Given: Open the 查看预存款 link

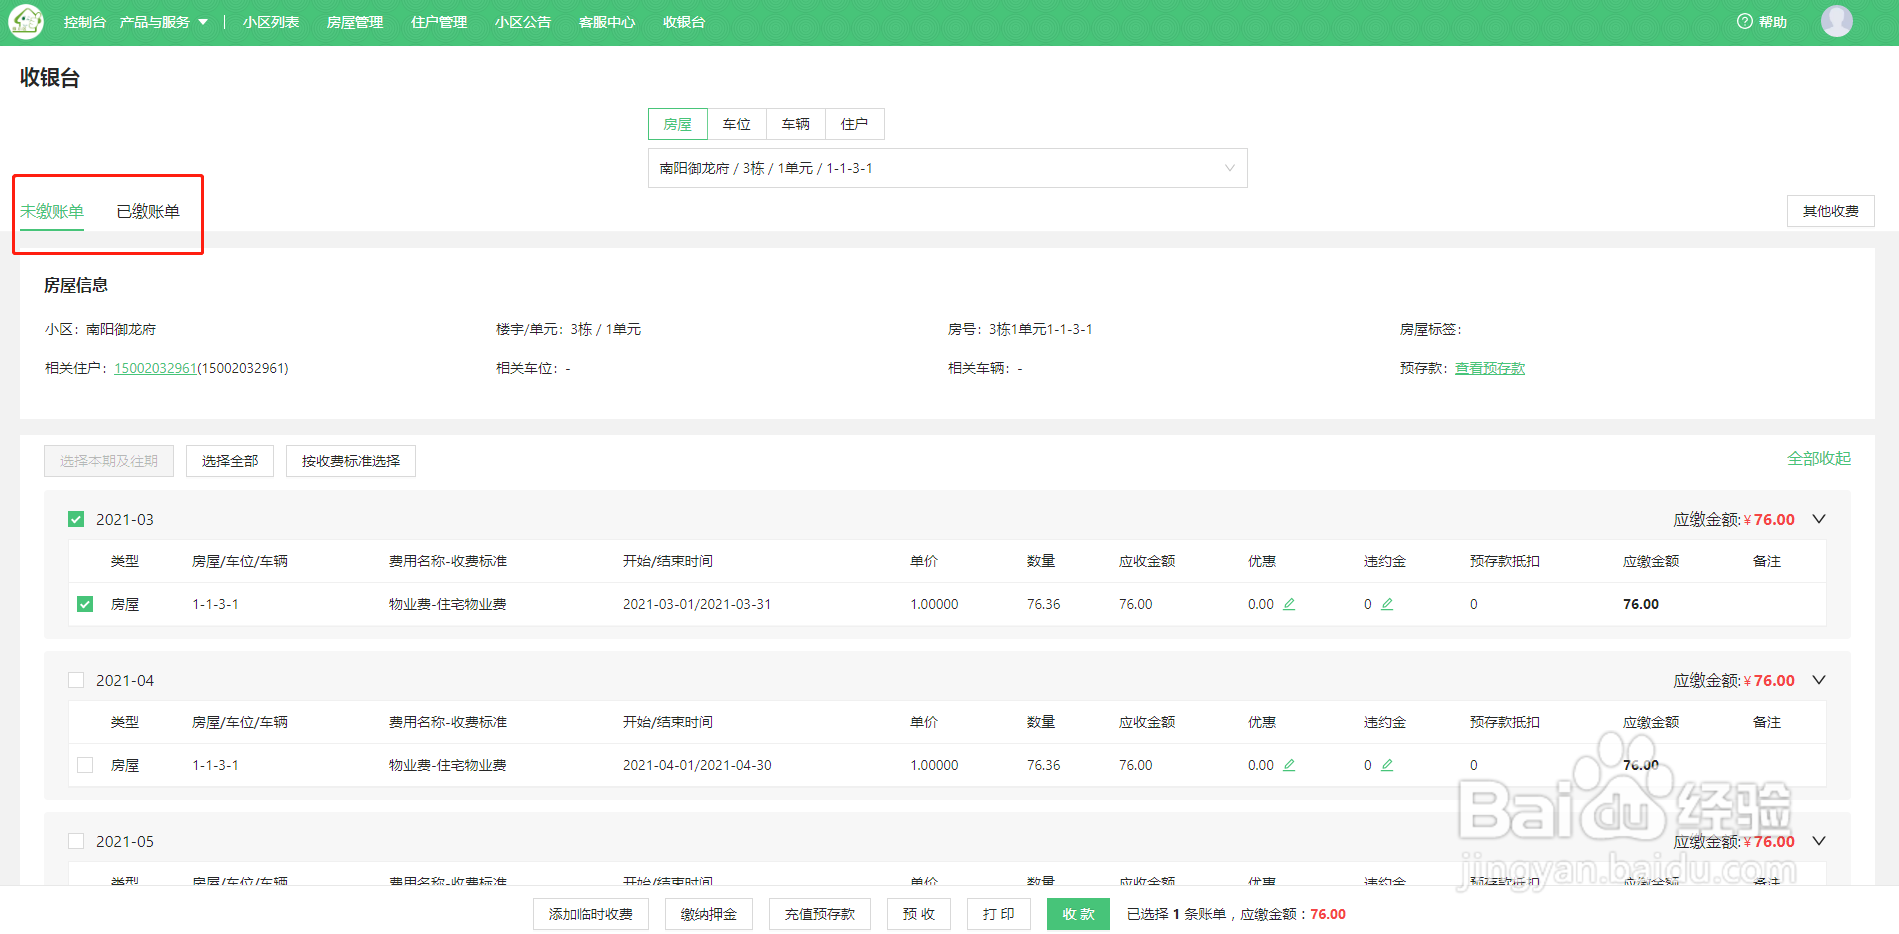Looking at the screenshot, I should (x=1489, y=368).
